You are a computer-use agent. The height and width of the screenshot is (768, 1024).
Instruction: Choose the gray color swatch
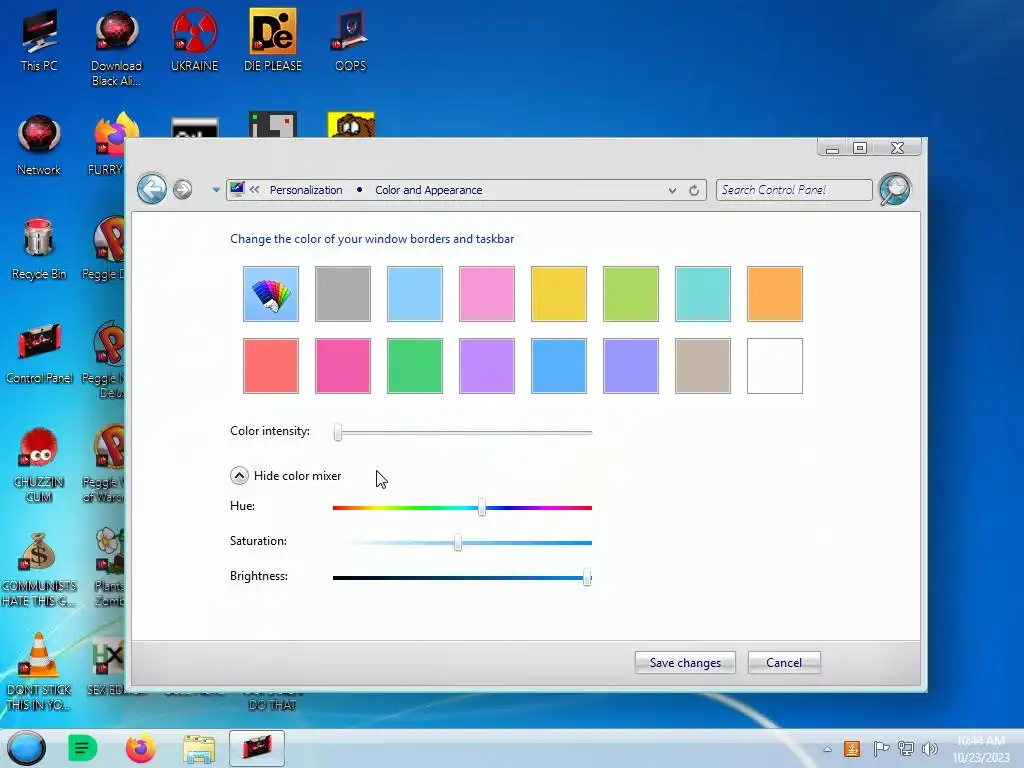coord(343,294)
